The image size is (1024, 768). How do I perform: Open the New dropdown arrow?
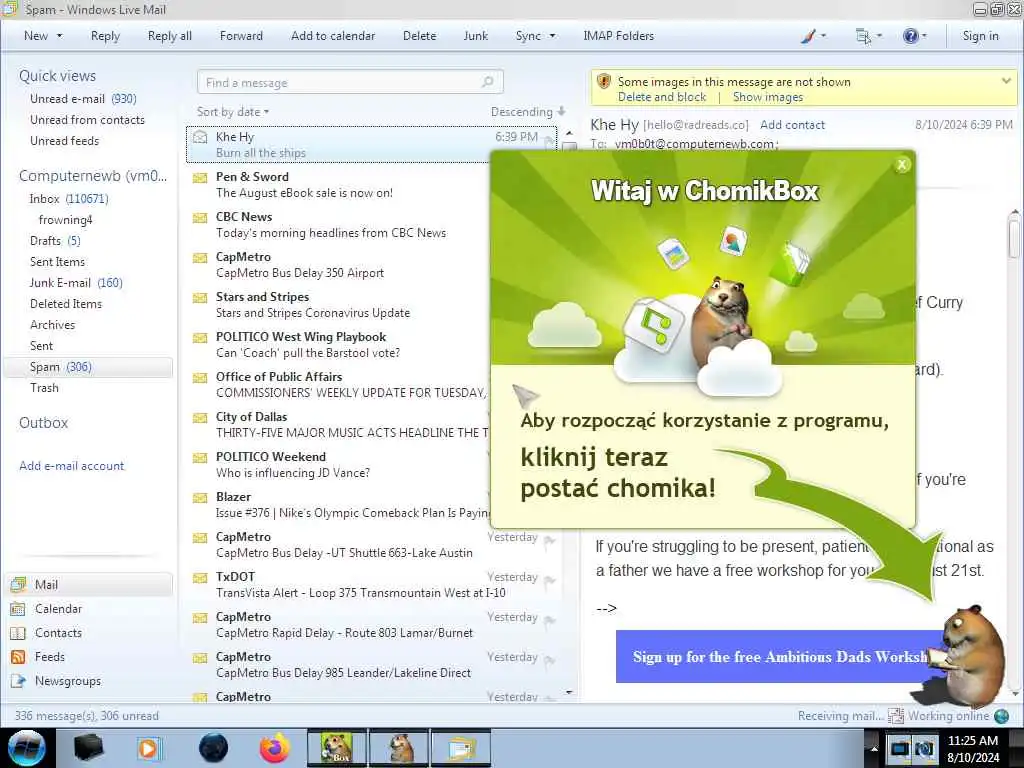tap(59, 36)
